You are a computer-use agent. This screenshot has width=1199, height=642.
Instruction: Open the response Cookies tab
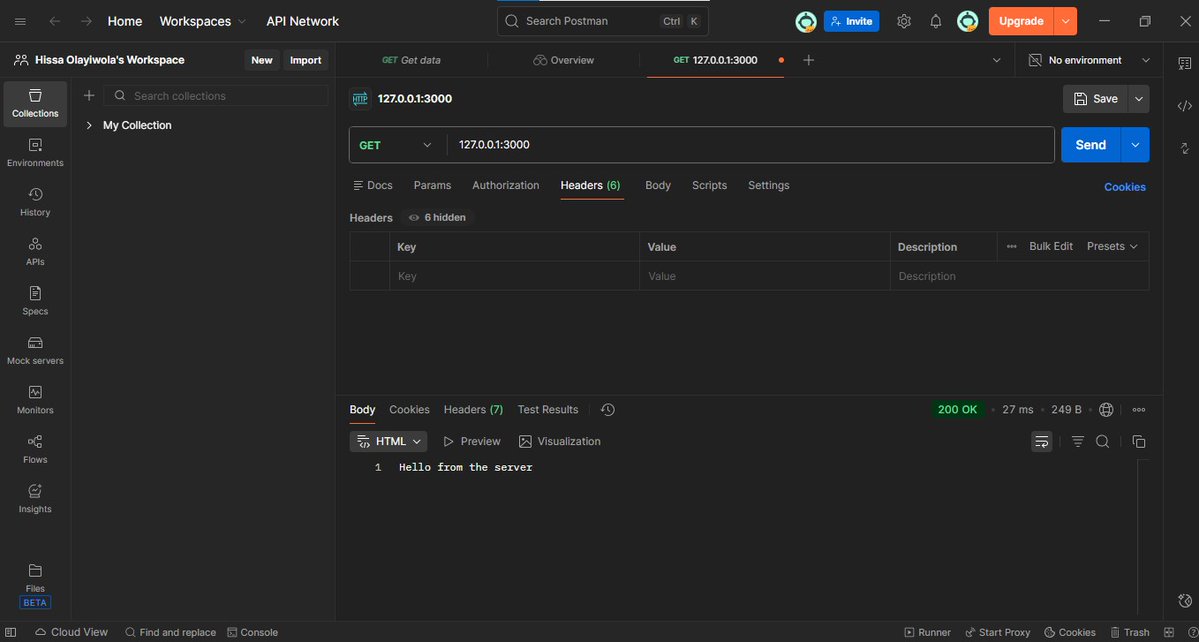point(409,410)
